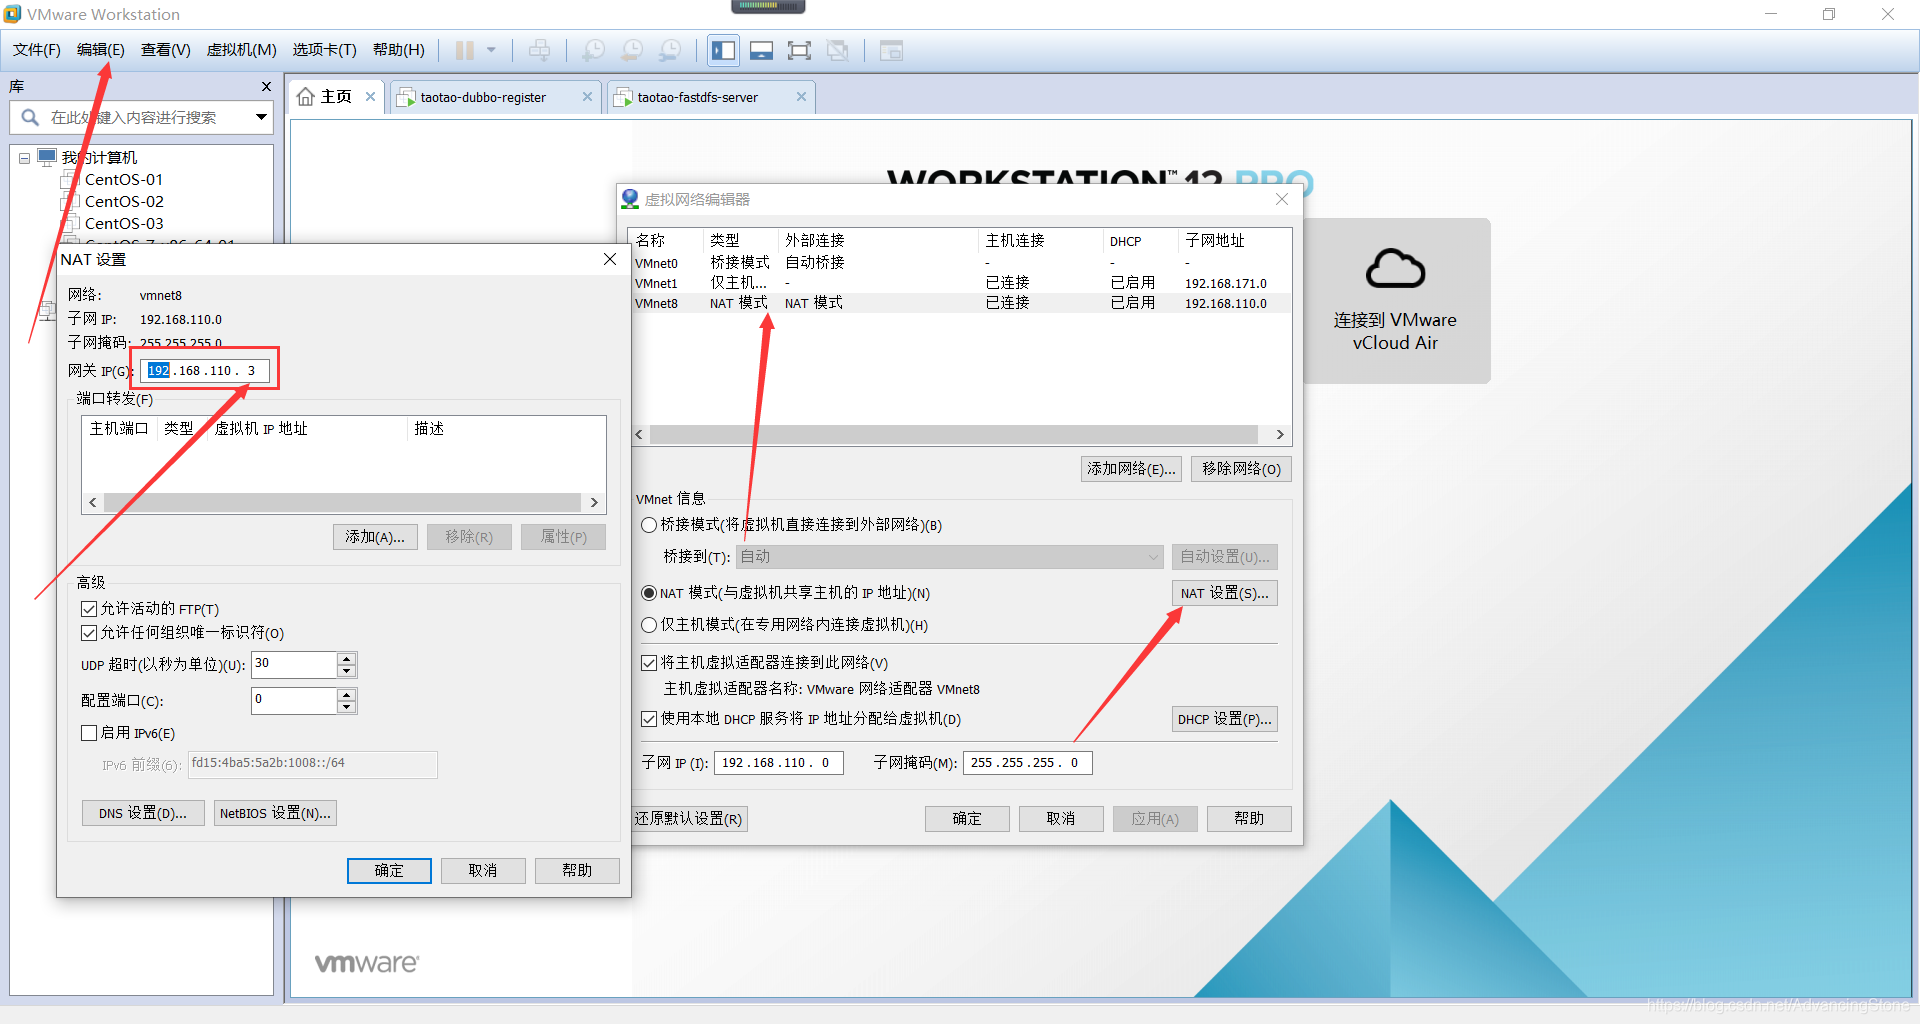The image size is (1920, 1024).
Task: Increase UDP 超时 with the up spinner arrow
Action: [347, 658]
